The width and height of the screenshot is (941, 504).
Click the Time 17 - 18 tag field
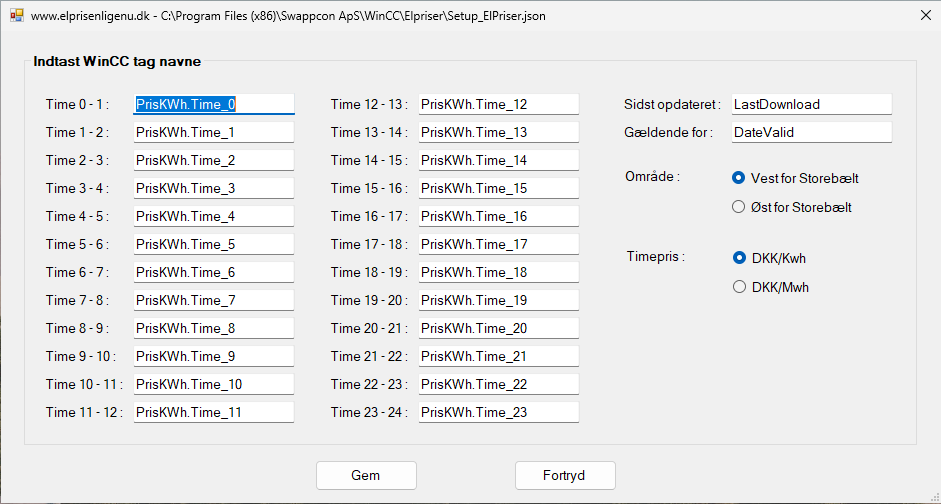coord(498,244)
